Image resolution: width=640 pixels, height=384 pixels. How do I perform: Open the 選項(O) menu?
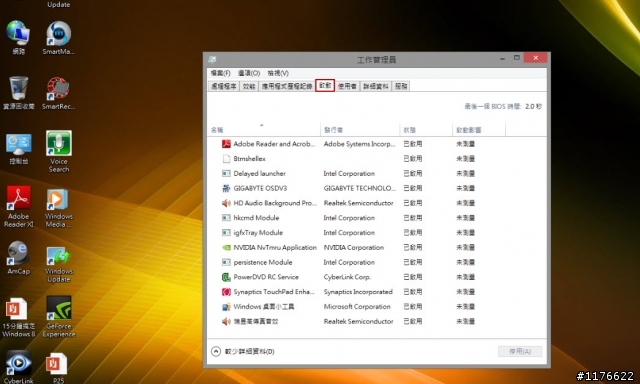tap(249, 73)
